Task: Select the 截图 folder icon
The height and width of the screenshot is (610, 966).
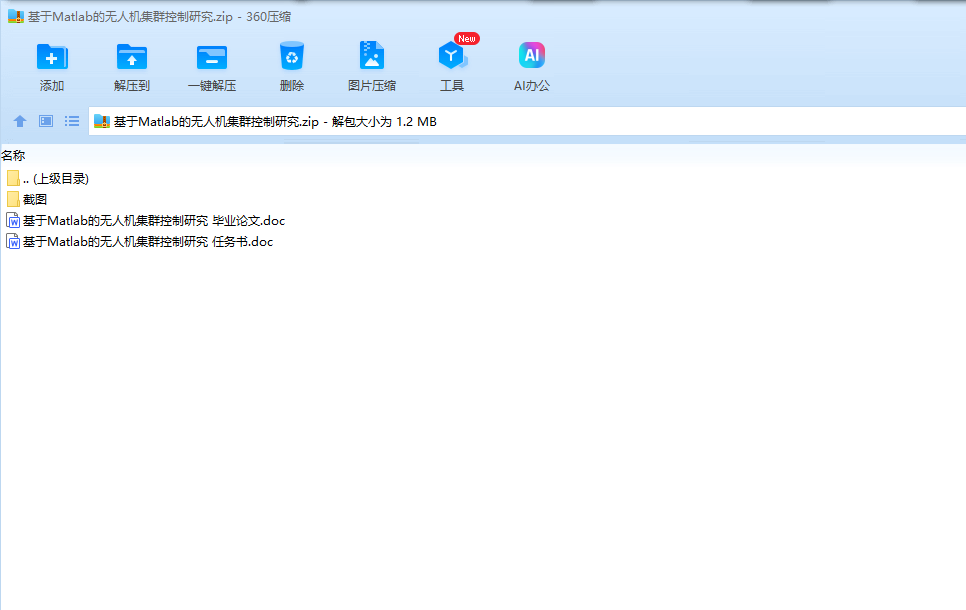Action: coord(13,200)
